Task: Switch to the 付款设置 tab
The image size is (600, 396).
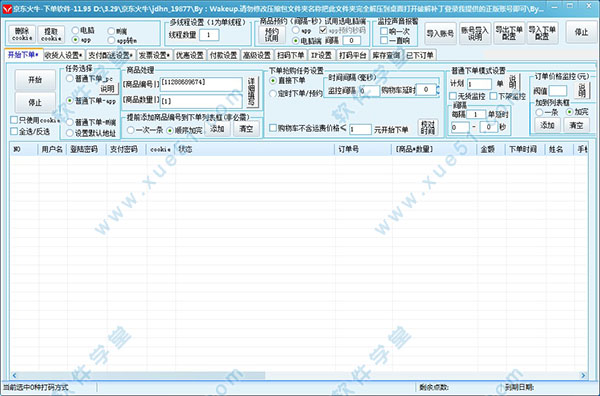Action: pos(223,55)
